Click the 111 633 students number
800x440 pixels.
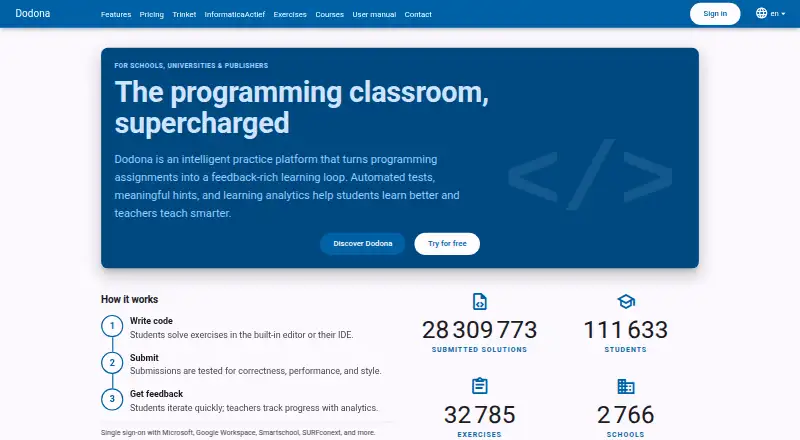[626, 330]
